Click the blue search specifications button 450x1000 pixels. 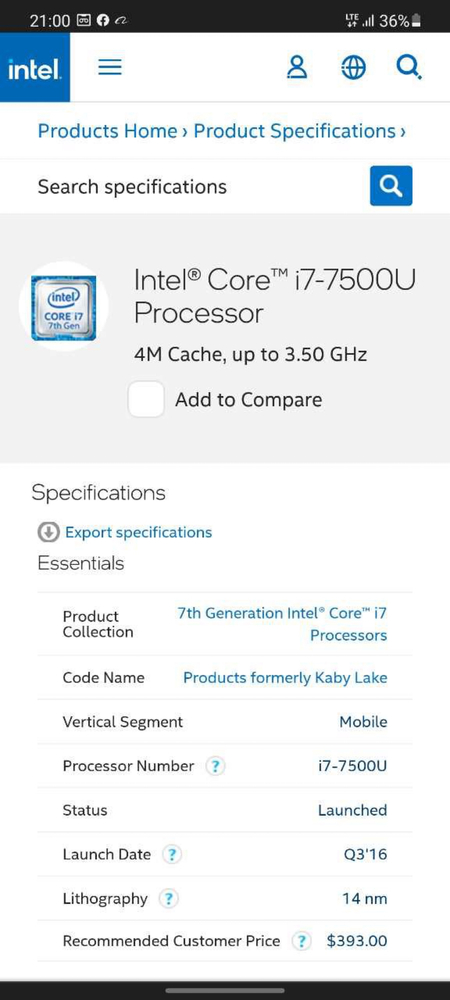(x=391, y=186)
